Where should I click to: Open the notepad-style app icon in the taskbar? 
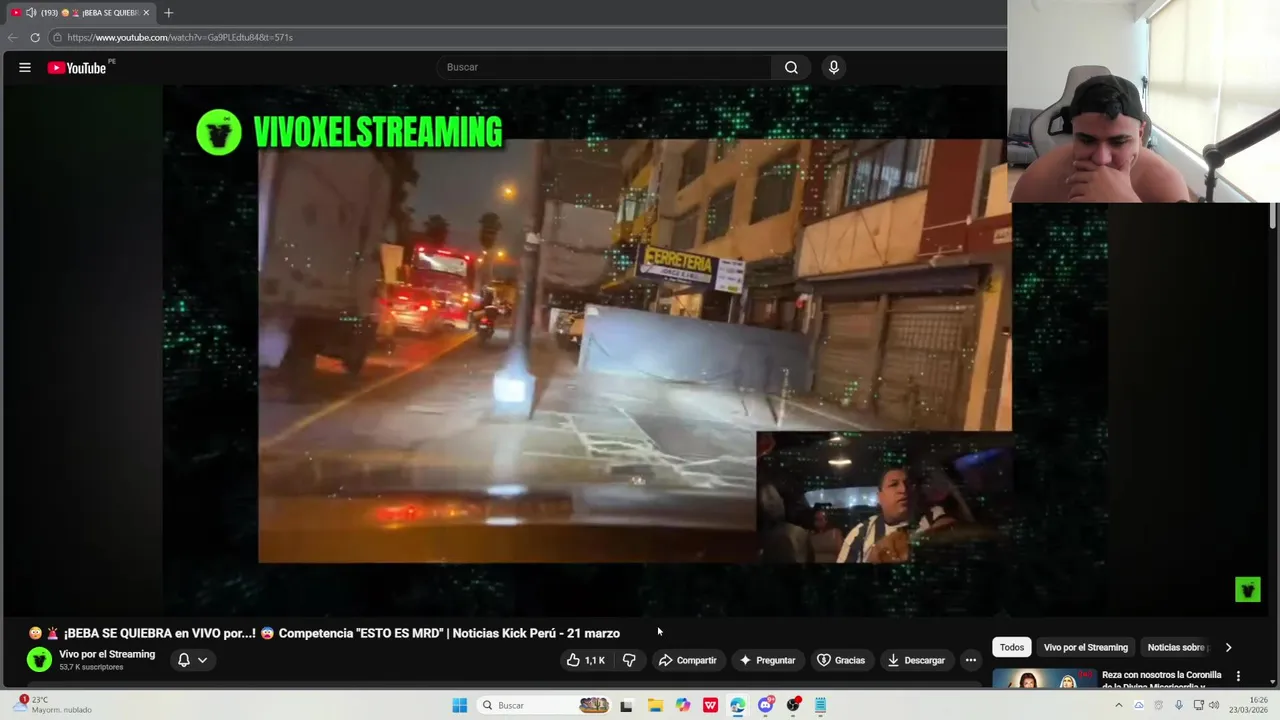[x=820, y=705]
